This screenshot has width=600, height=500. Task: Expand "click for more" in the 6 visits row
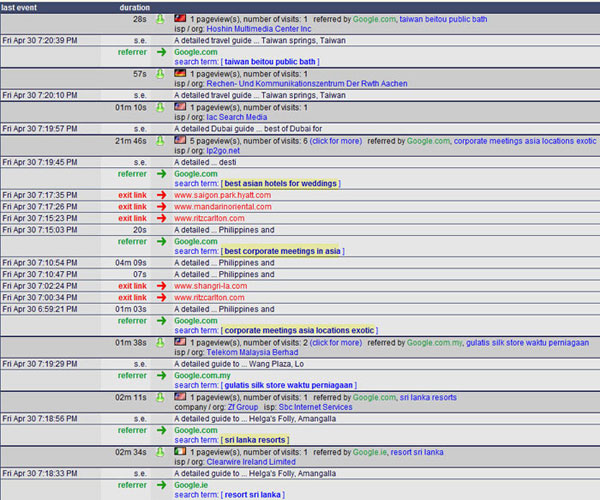pyautogui.click(x=336, y=141)
